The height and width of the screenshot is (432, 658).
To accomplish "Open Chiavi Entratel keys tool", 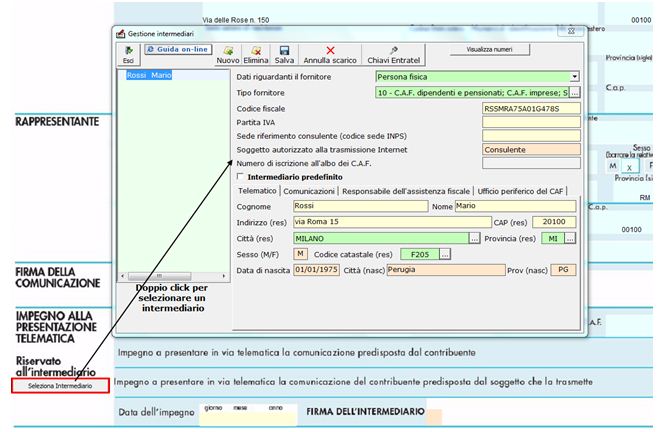I will point(393,55).
